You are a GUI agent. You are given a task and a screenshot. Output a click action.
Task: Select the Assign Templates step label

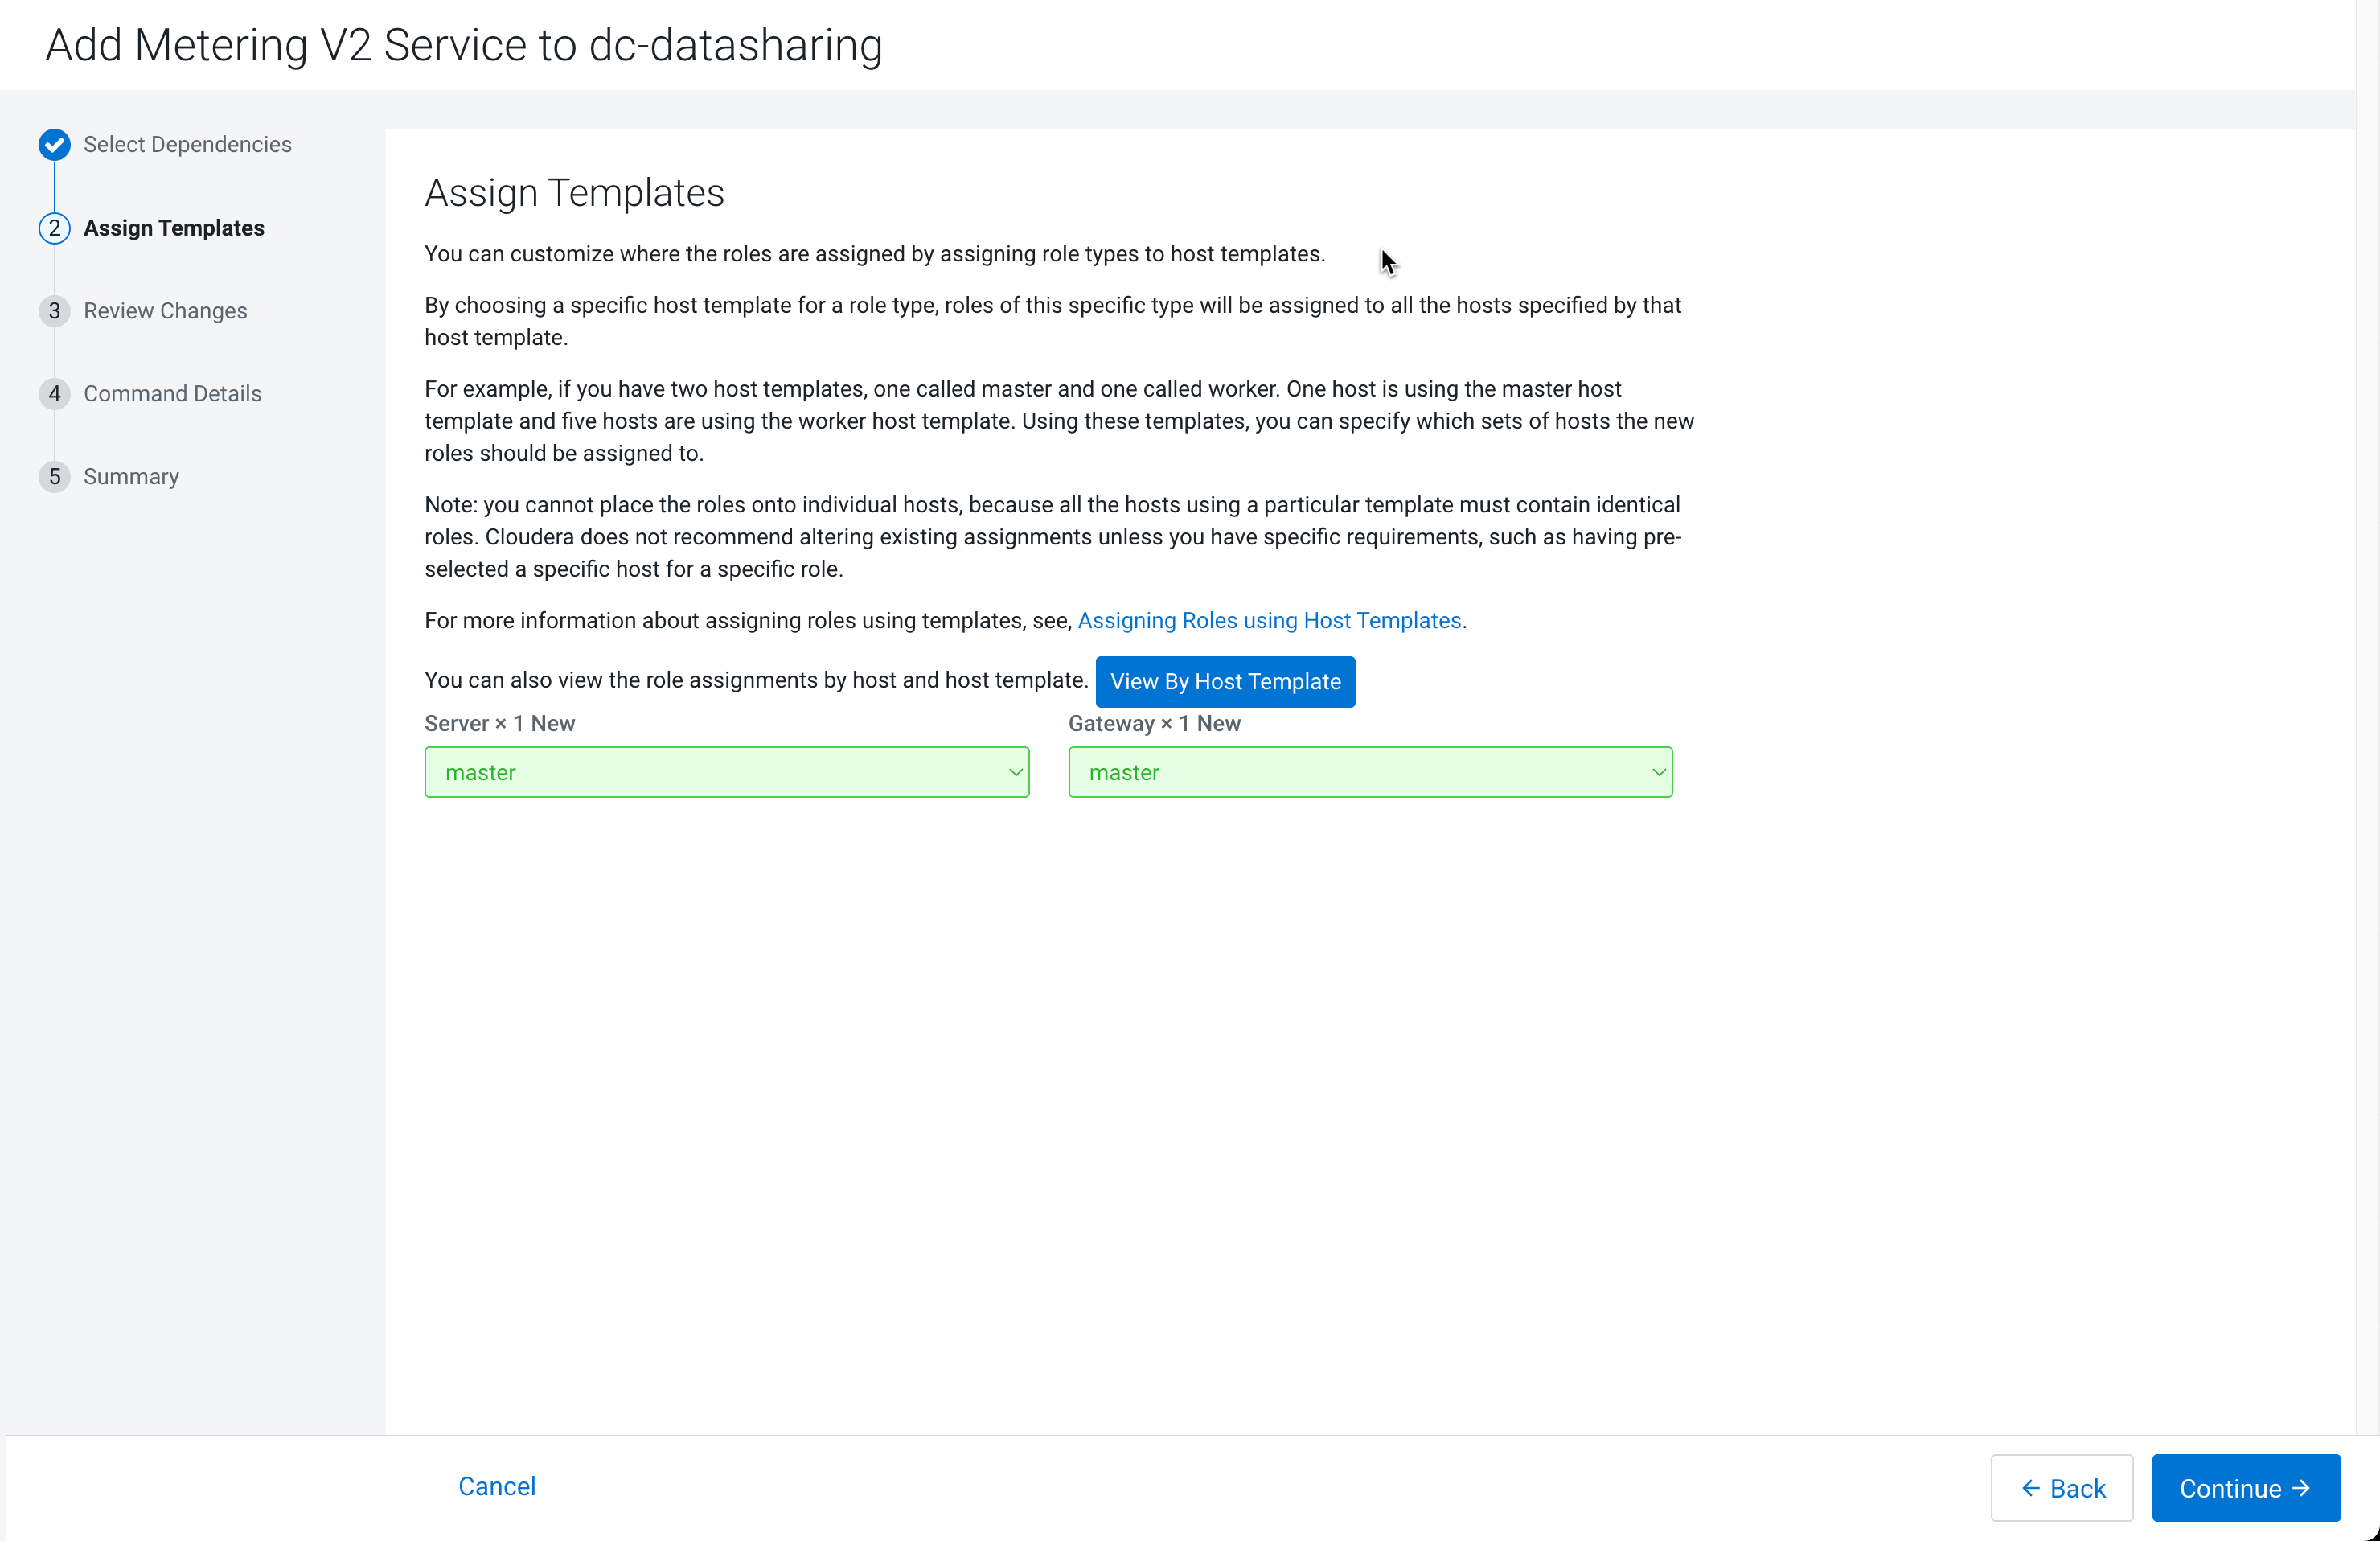(174, 228)
